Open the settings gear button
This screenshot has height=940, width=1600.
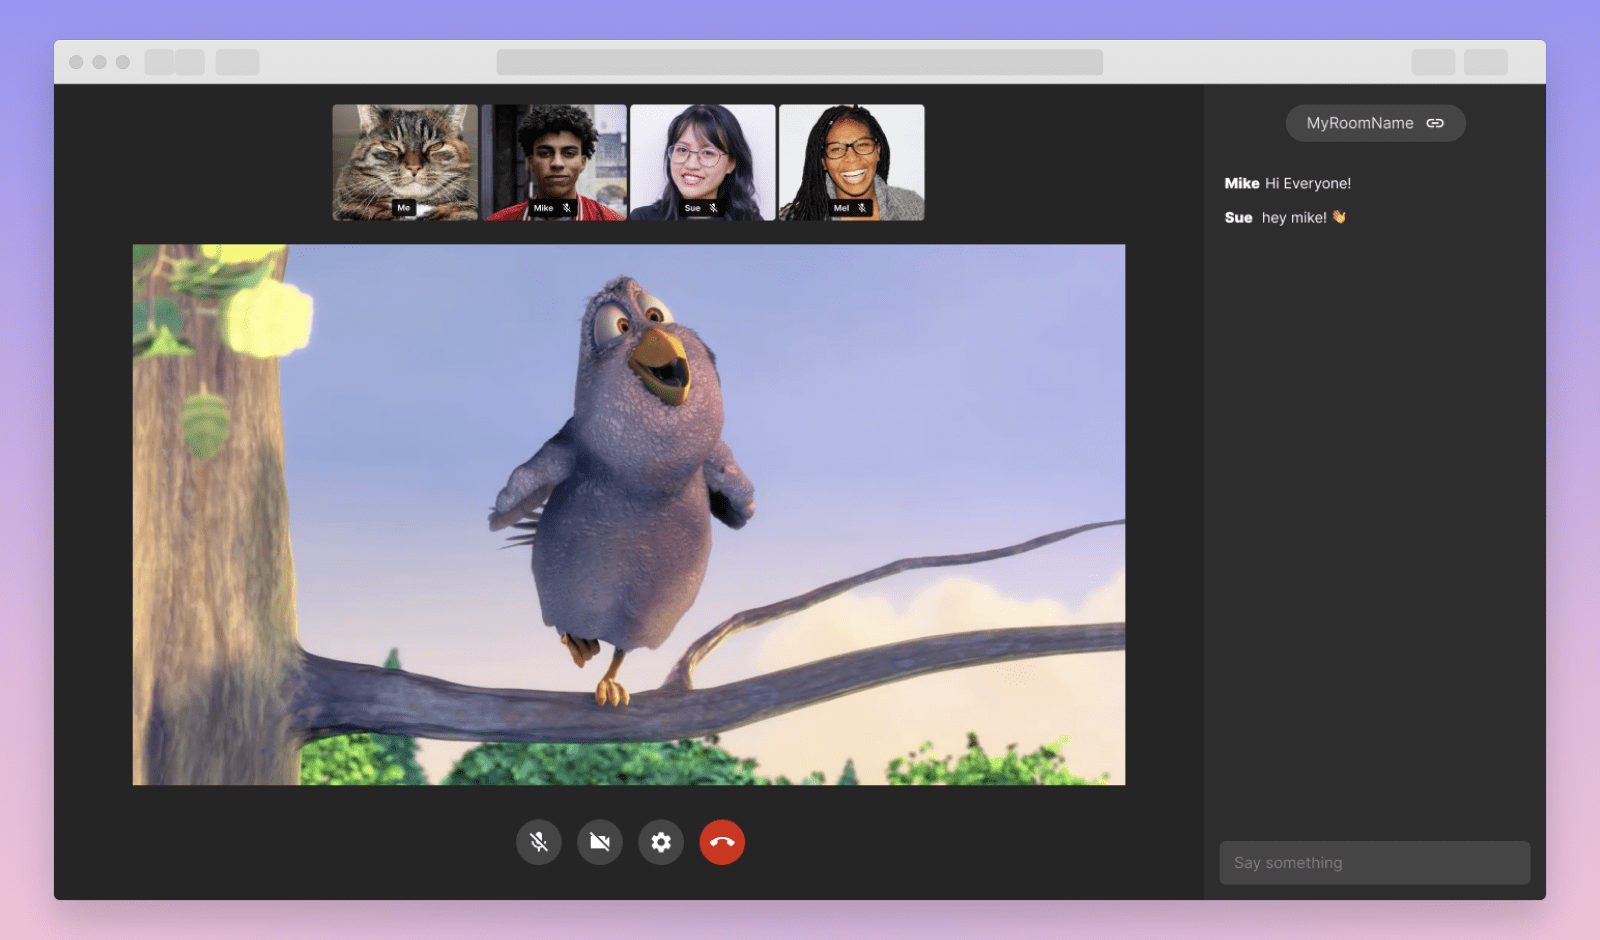(661, 842)
